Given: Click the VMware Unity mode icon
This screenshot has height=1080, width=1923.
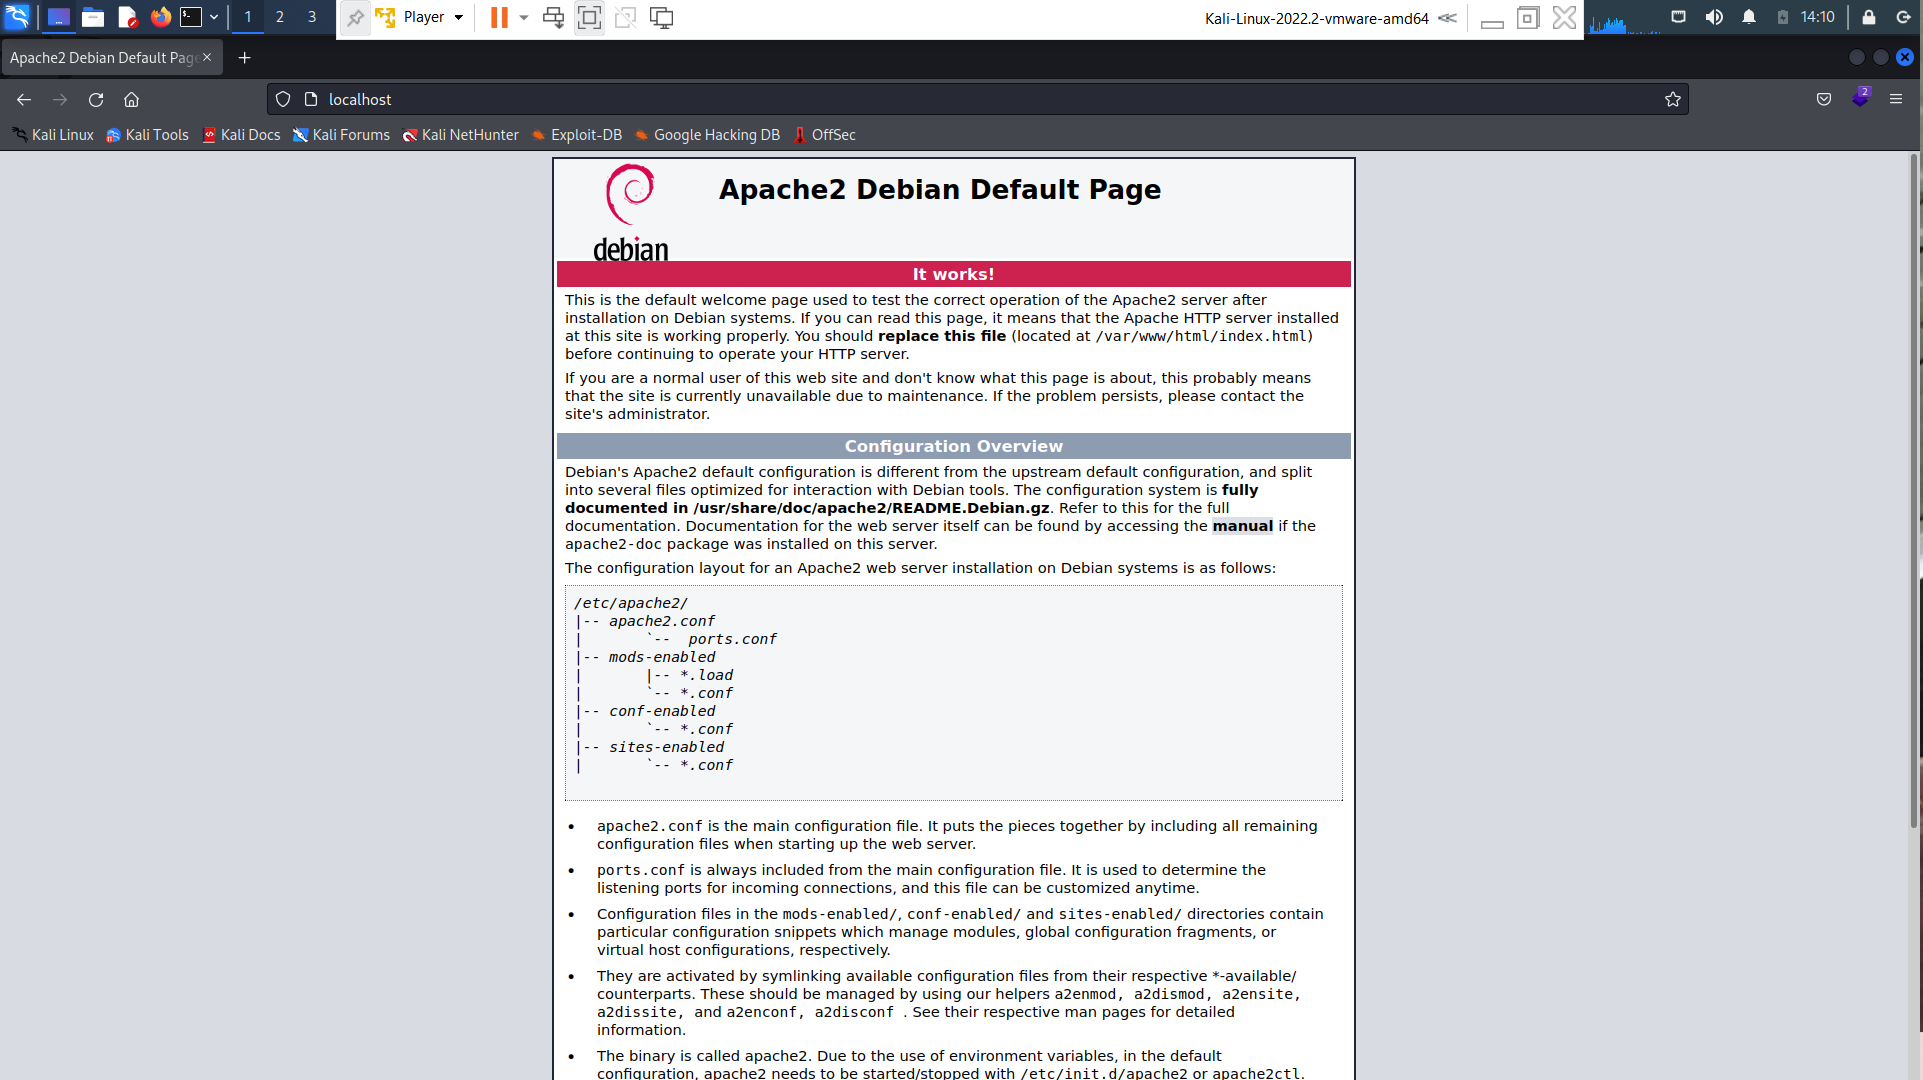Looking at the screenshot, I should tap(625, 17).
